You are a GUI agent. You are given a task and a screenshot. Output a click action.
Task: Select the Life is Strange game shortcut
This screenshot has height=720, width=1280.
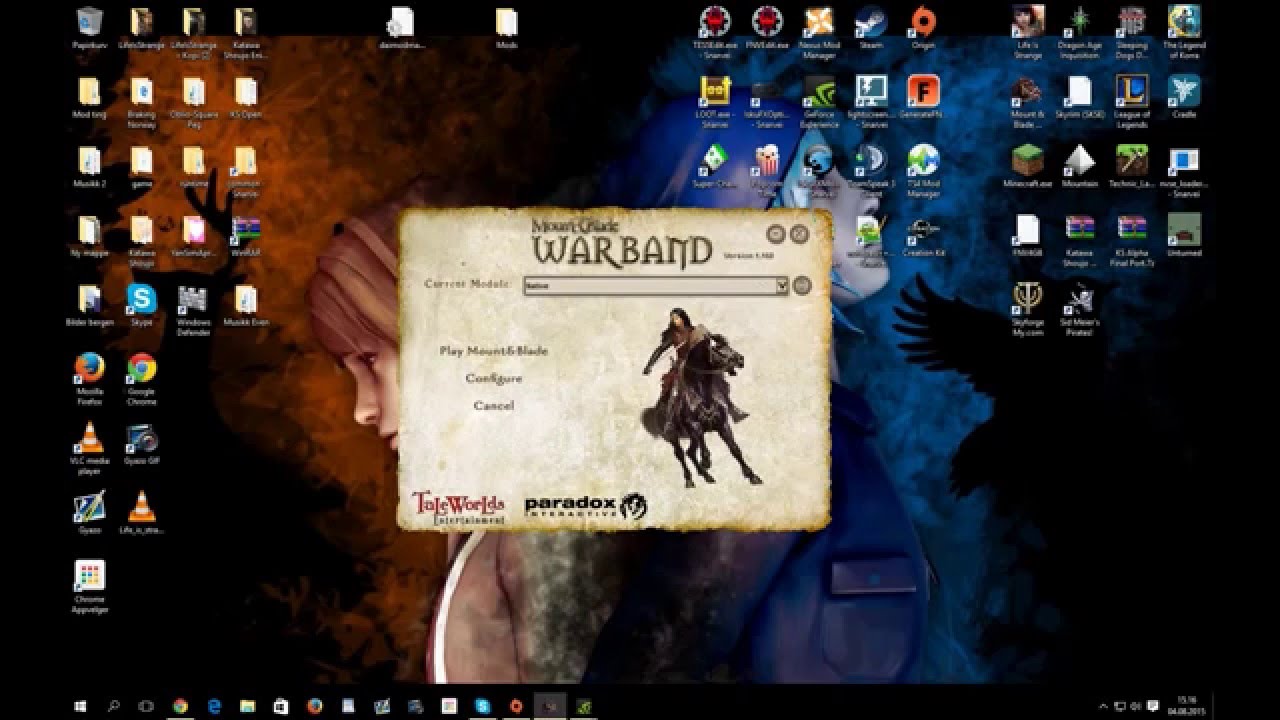pyautogui.click(x=1028, y=32)
